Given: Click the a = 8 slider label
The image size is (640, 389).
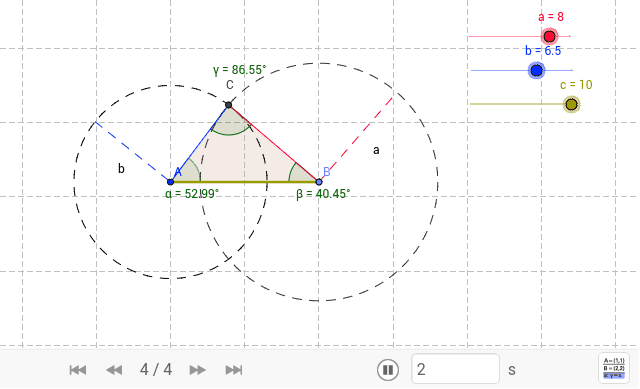Looking at the screenshot, I should tap(551, 17).
